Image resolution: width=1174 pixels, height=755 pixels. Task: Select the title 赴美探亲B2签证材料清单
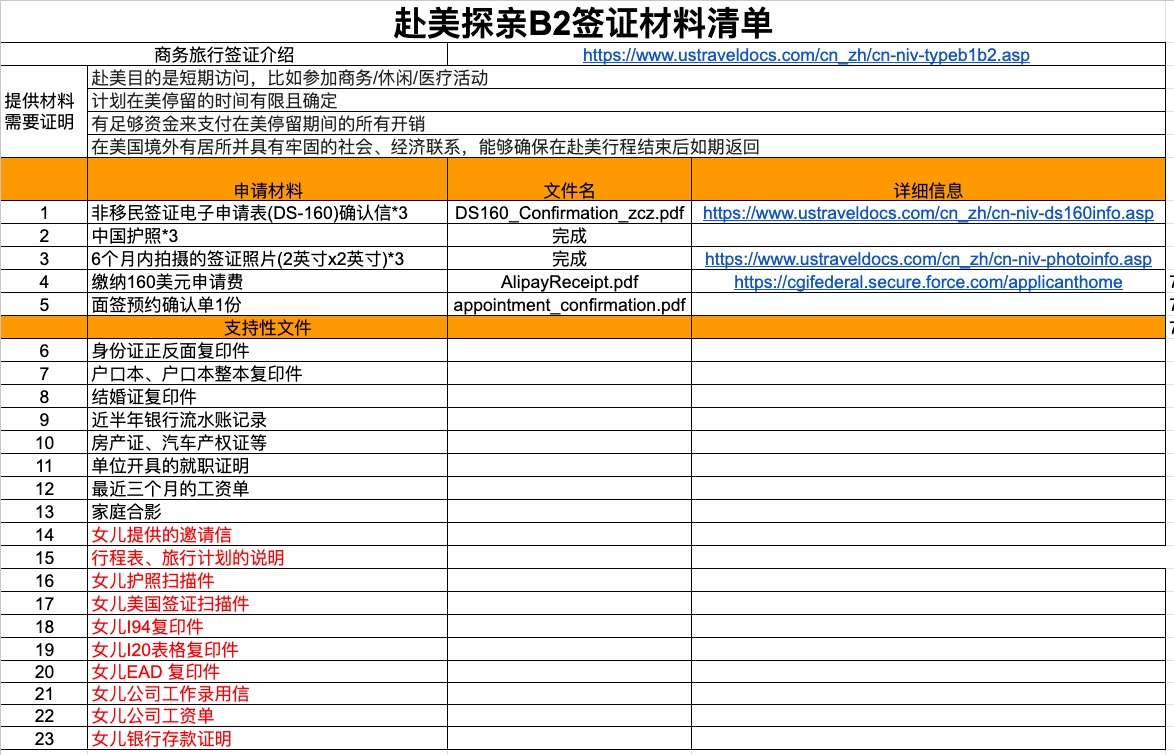pos(583,22)
